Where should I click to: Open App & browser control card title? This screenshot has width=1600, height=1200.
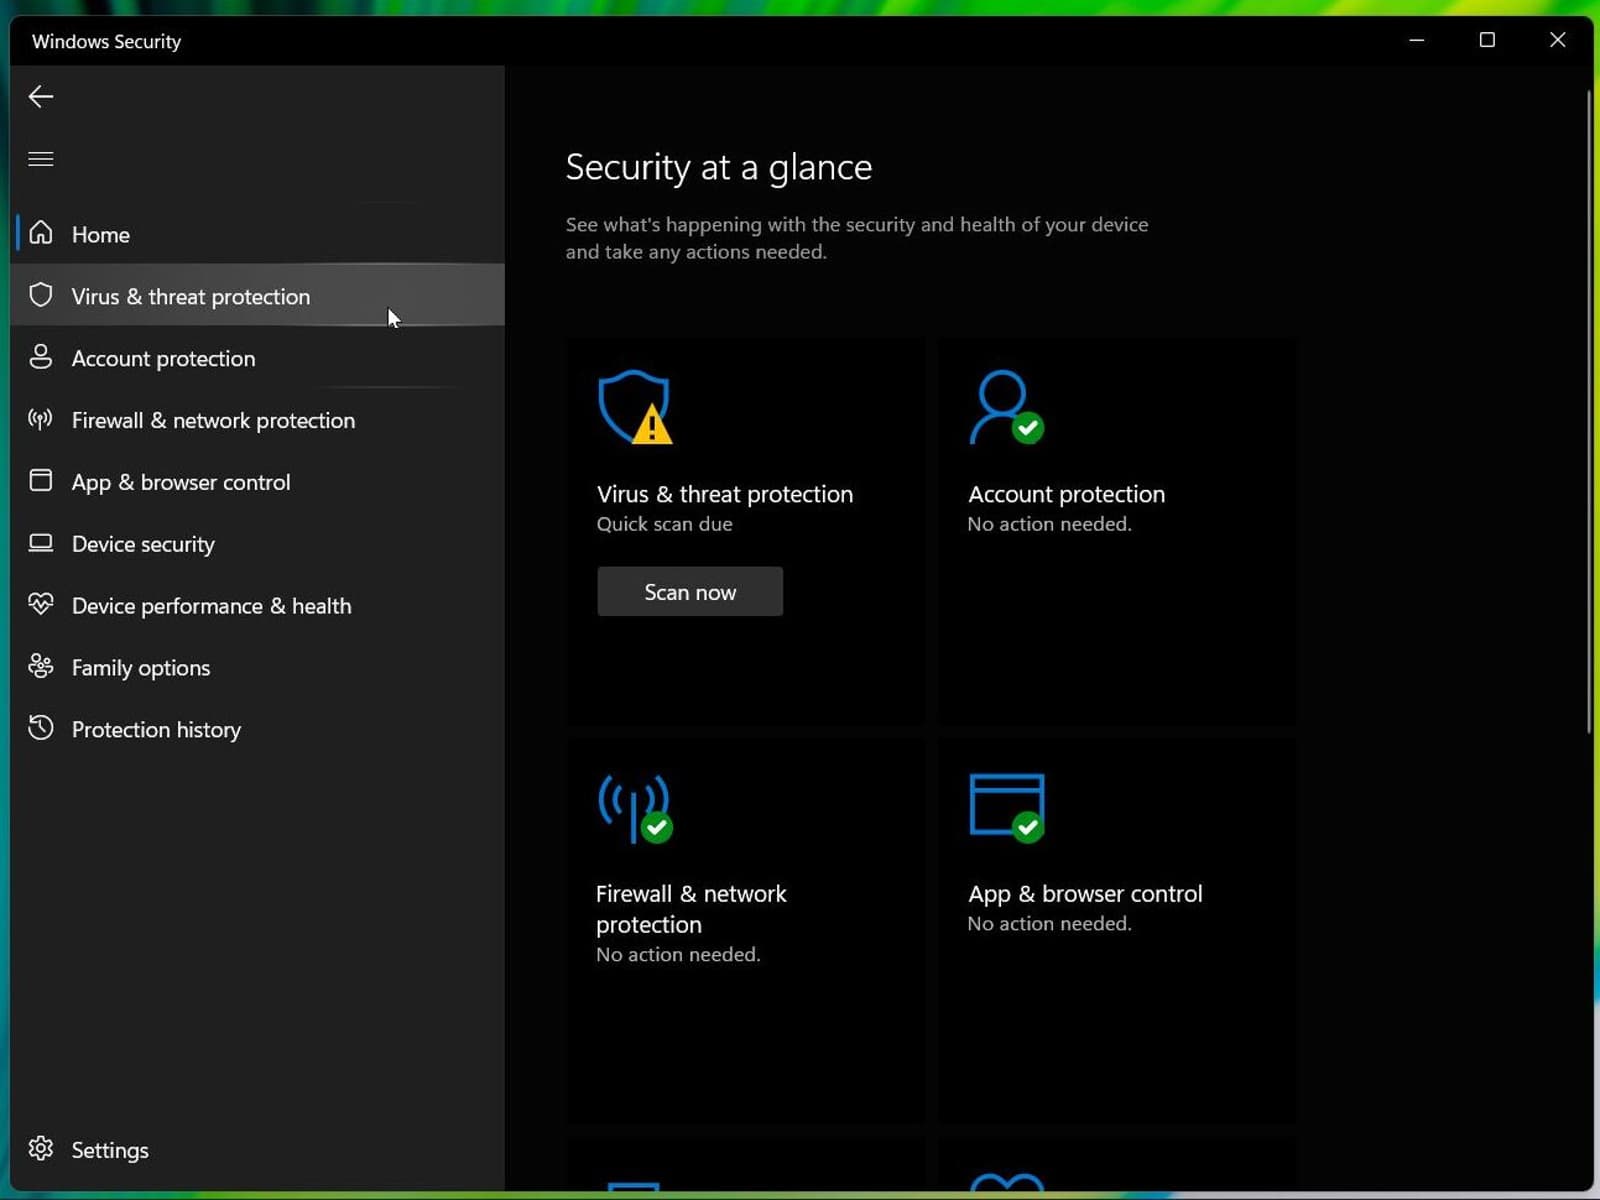[x=1085, y=894]
